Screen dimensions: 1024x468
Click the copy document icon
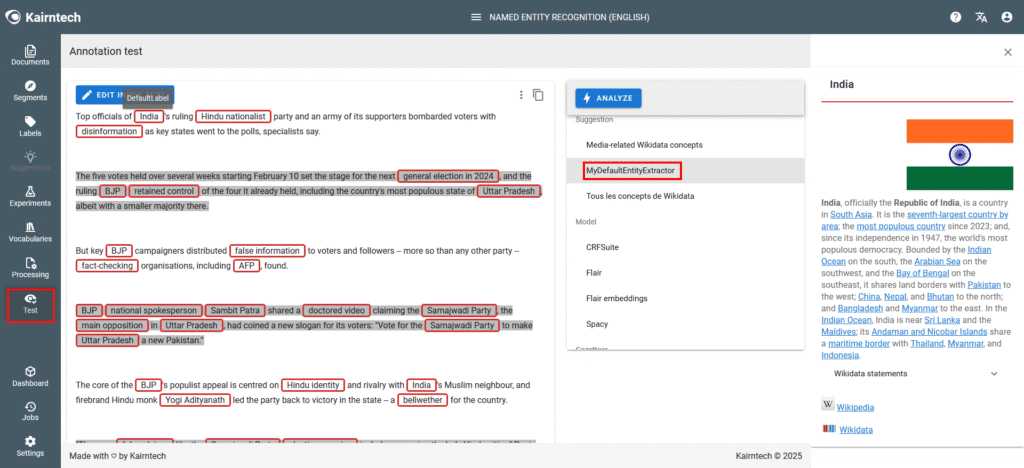538,95
